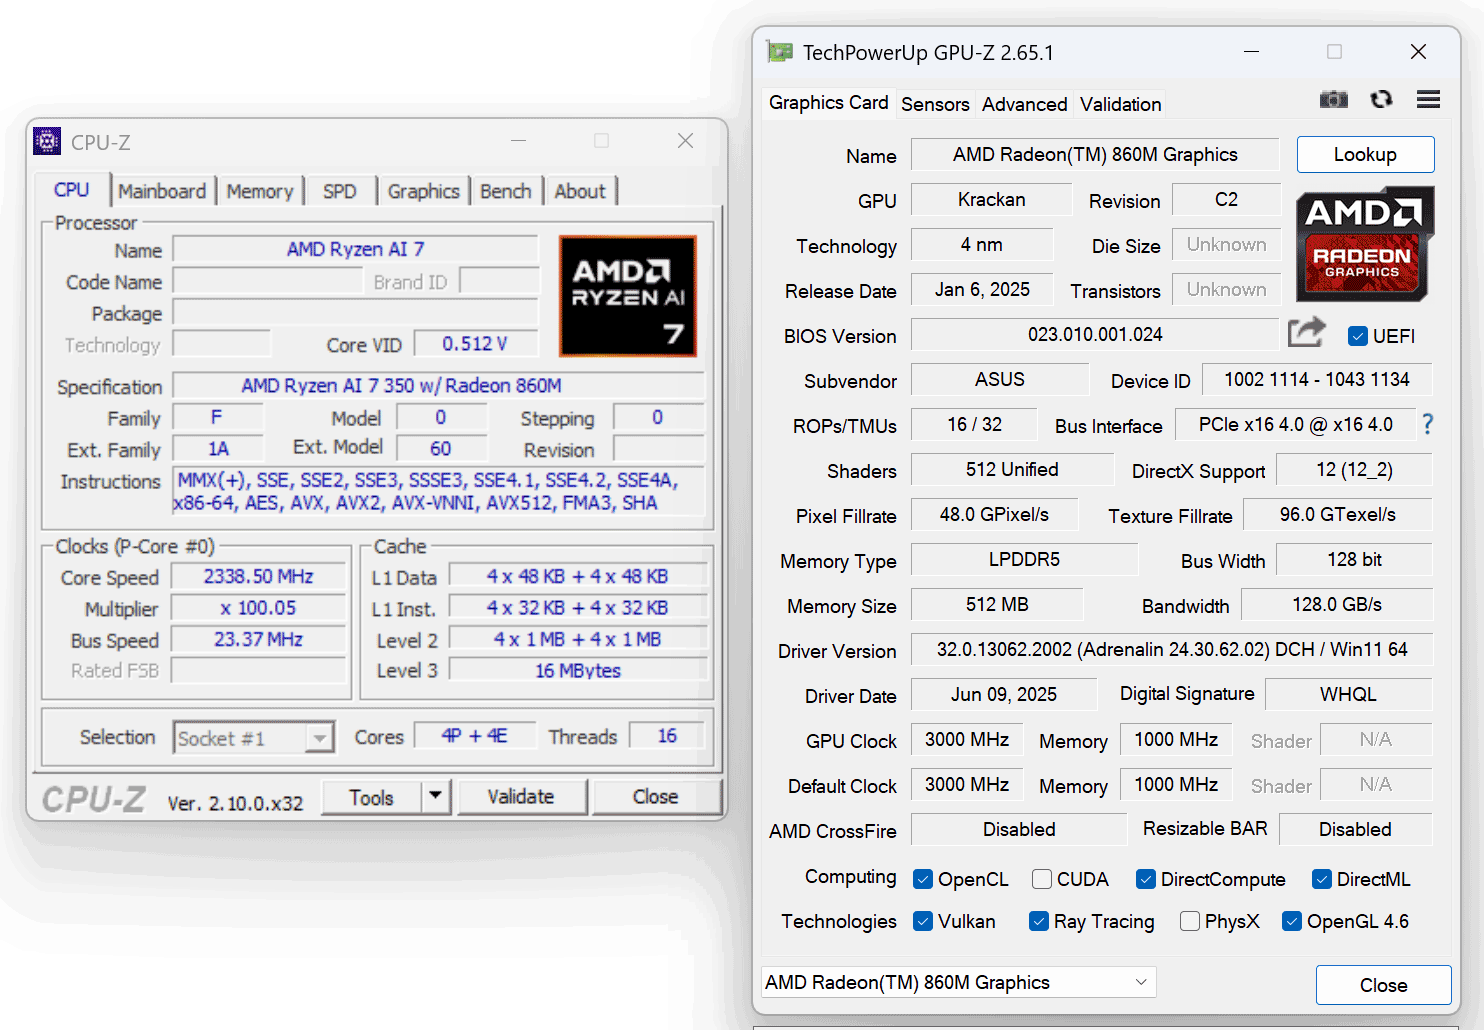The image size is (1484, 1030).
Task: Open the GPU-Z hamburger menu
Action: (x=1428, y=99)
